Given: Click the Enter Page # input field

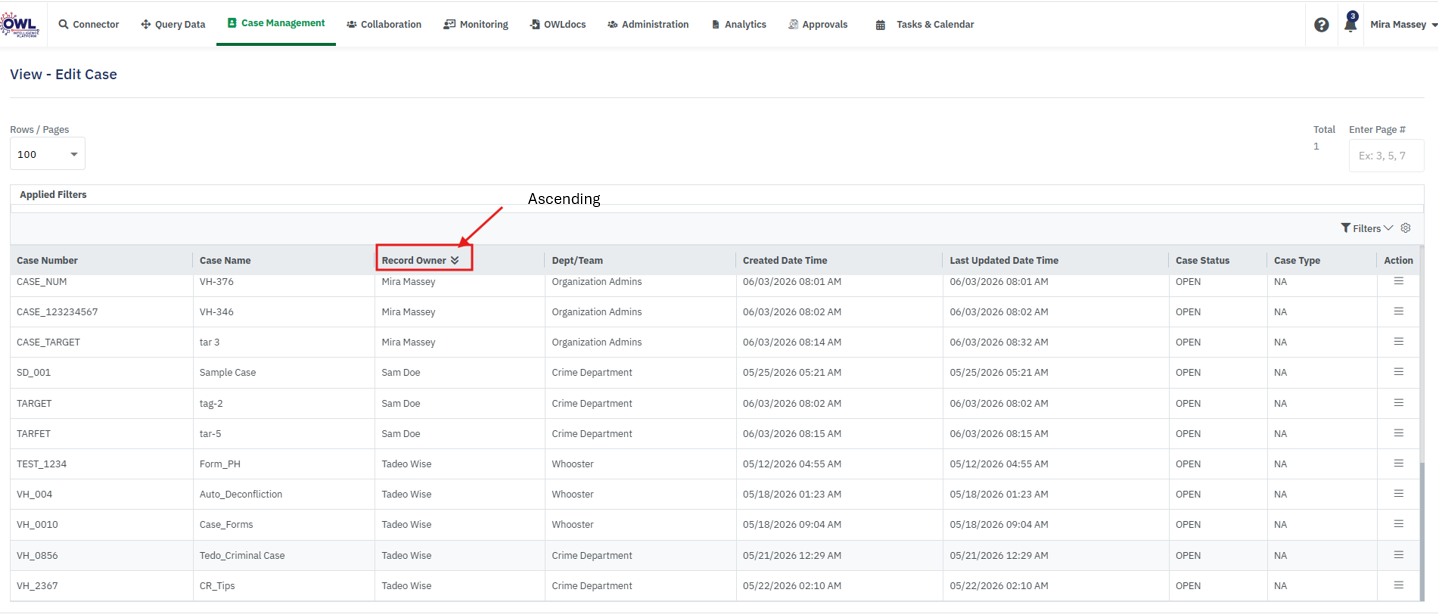Looking at the screenshot, I should pyautogui.click(x=1386, y=155).
